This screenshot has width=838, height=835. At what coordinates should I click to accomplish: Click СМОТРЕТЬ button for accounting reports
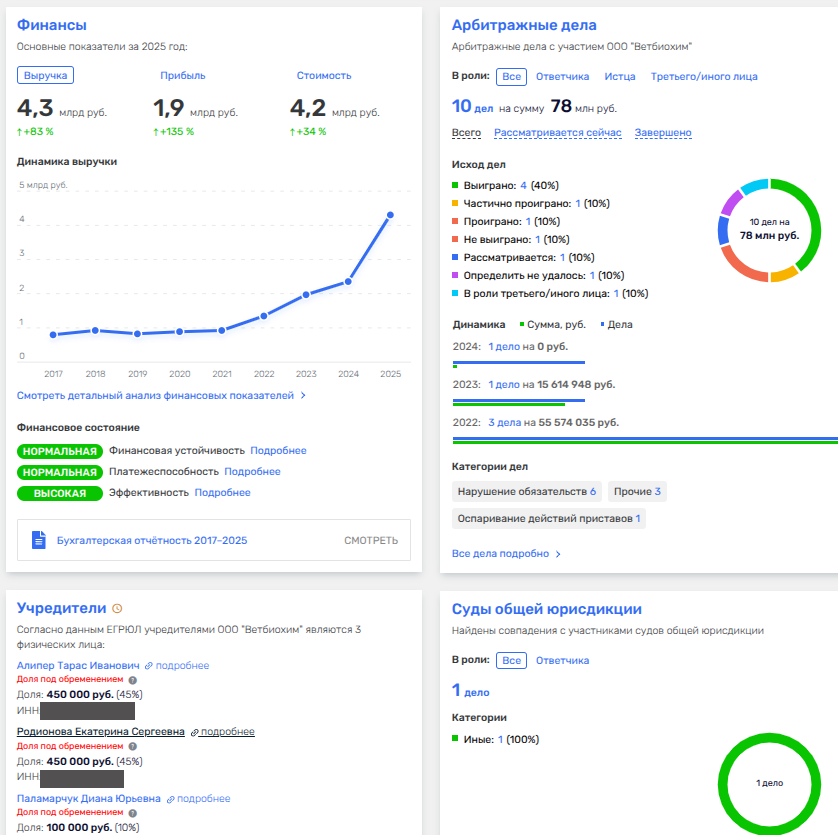(x=371, y=540)
